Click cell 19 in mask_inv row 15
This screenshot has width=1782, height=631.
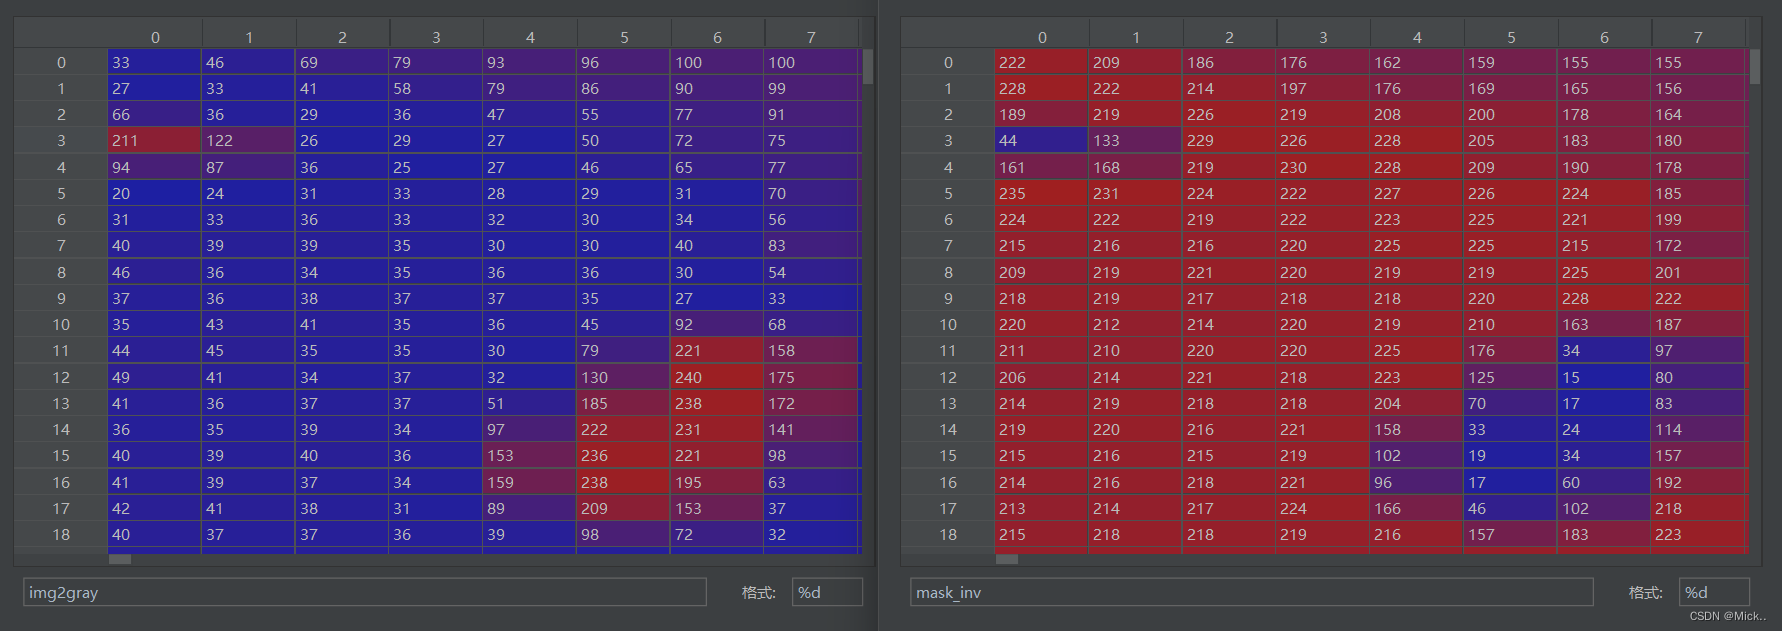pyautogui.click(x=1511, y=456)
